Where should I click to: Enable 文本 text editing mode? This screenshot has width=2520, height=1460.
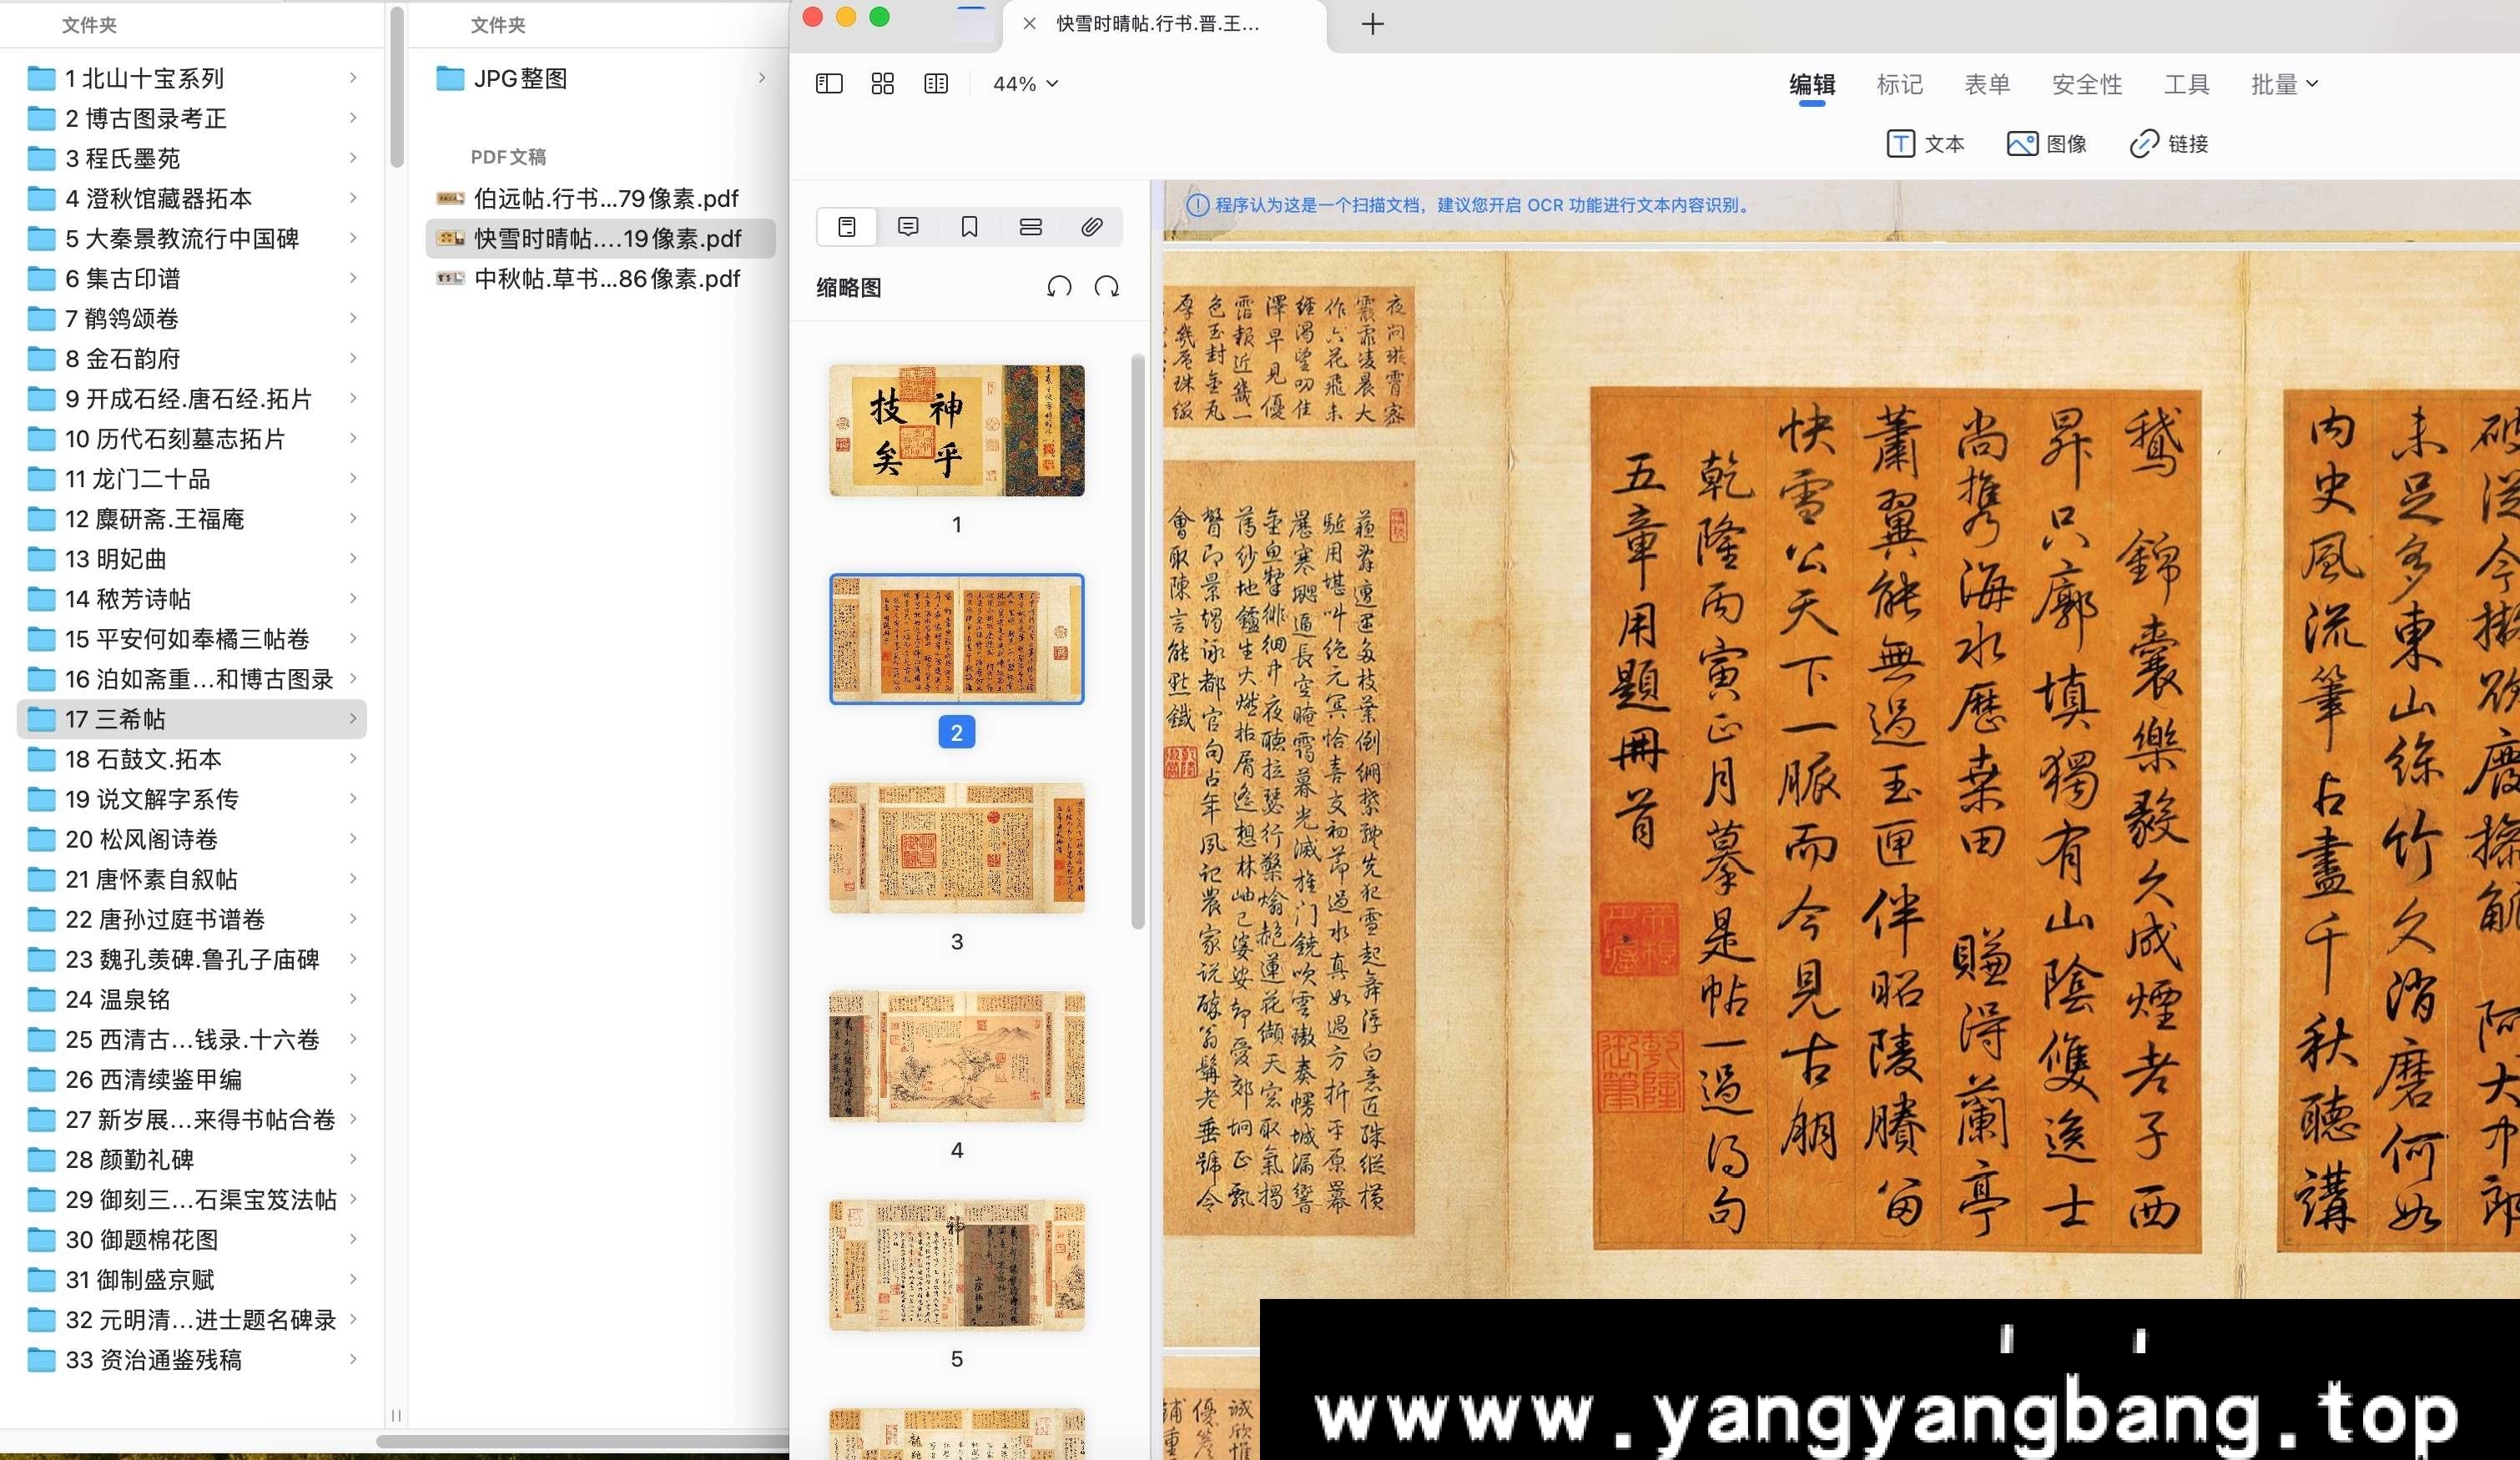pyautogui.click(x=1925, y=144)
